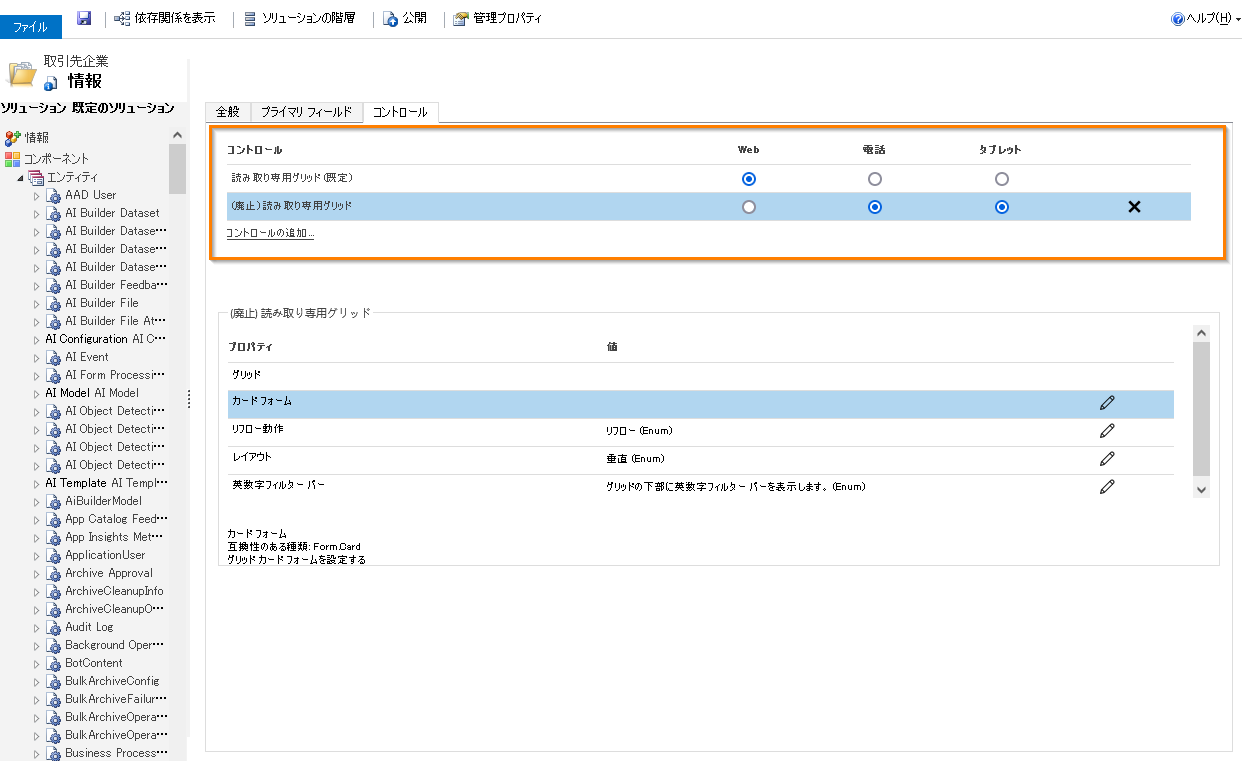The width and height of the screenshot is (1242, 761).
Task: Click the コントロールの追加... link
Action: [270, 233]
